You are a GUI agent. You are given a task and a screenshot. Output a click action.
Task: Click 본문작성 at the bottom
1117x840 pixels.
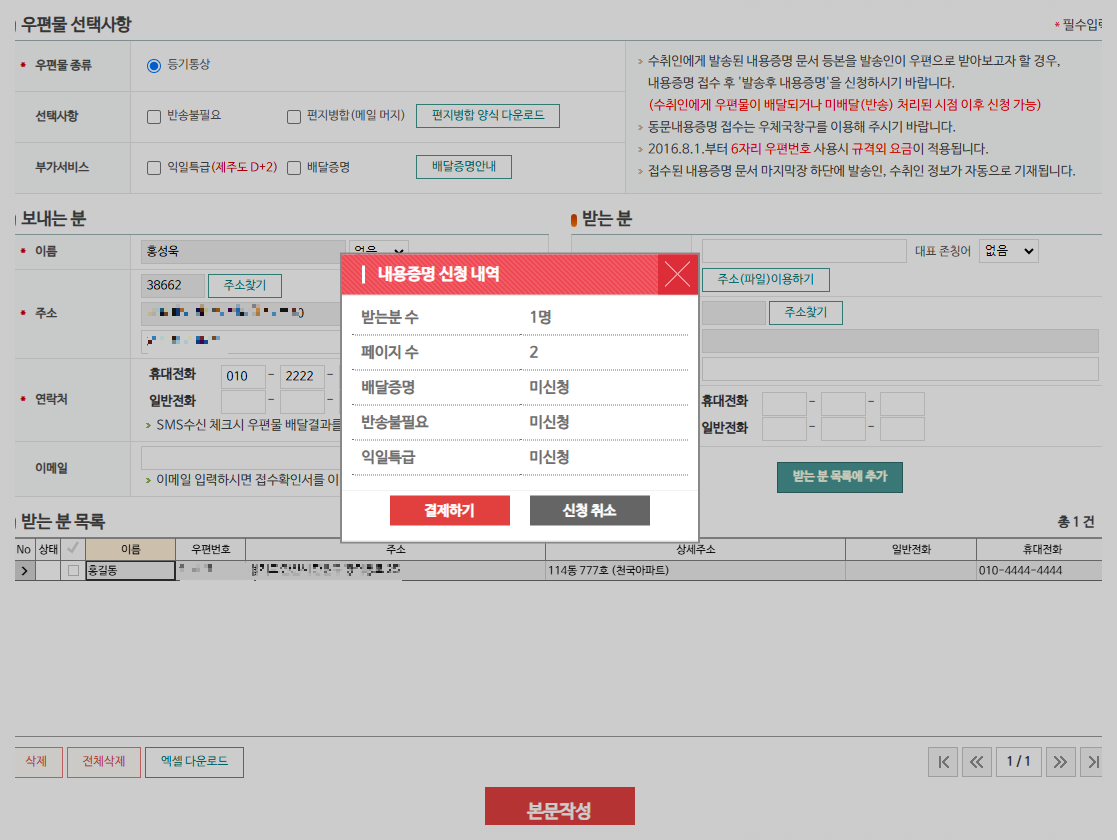(560, 806)
